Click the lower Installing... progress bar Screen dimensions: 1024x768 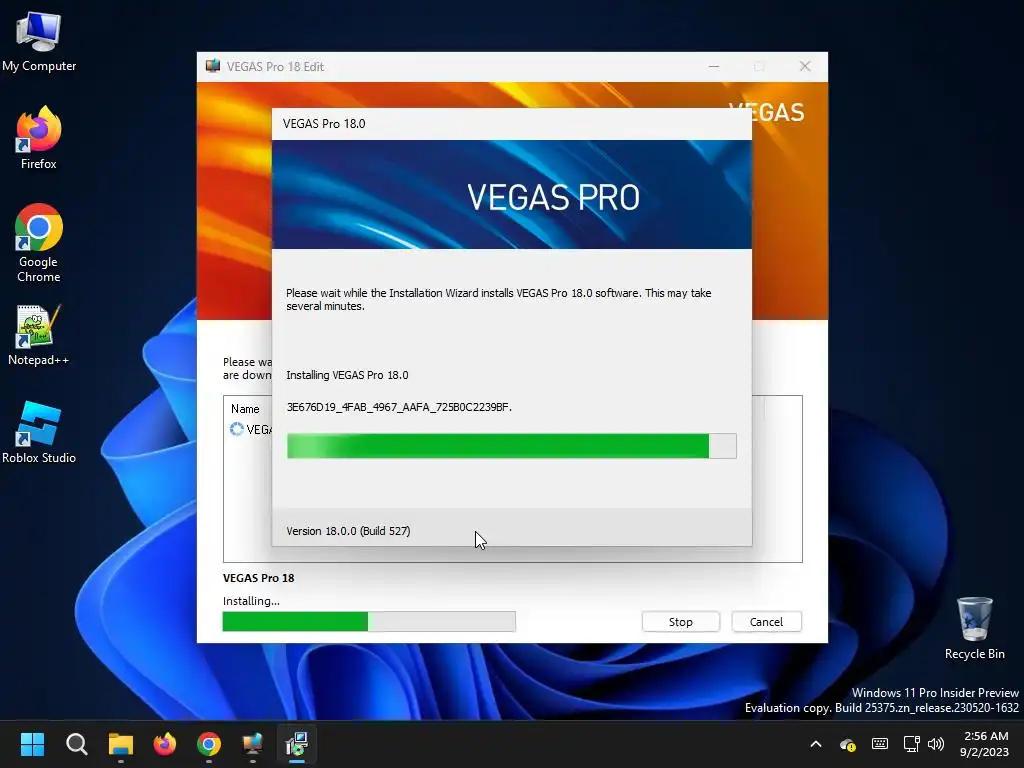(x=369, y=622)
